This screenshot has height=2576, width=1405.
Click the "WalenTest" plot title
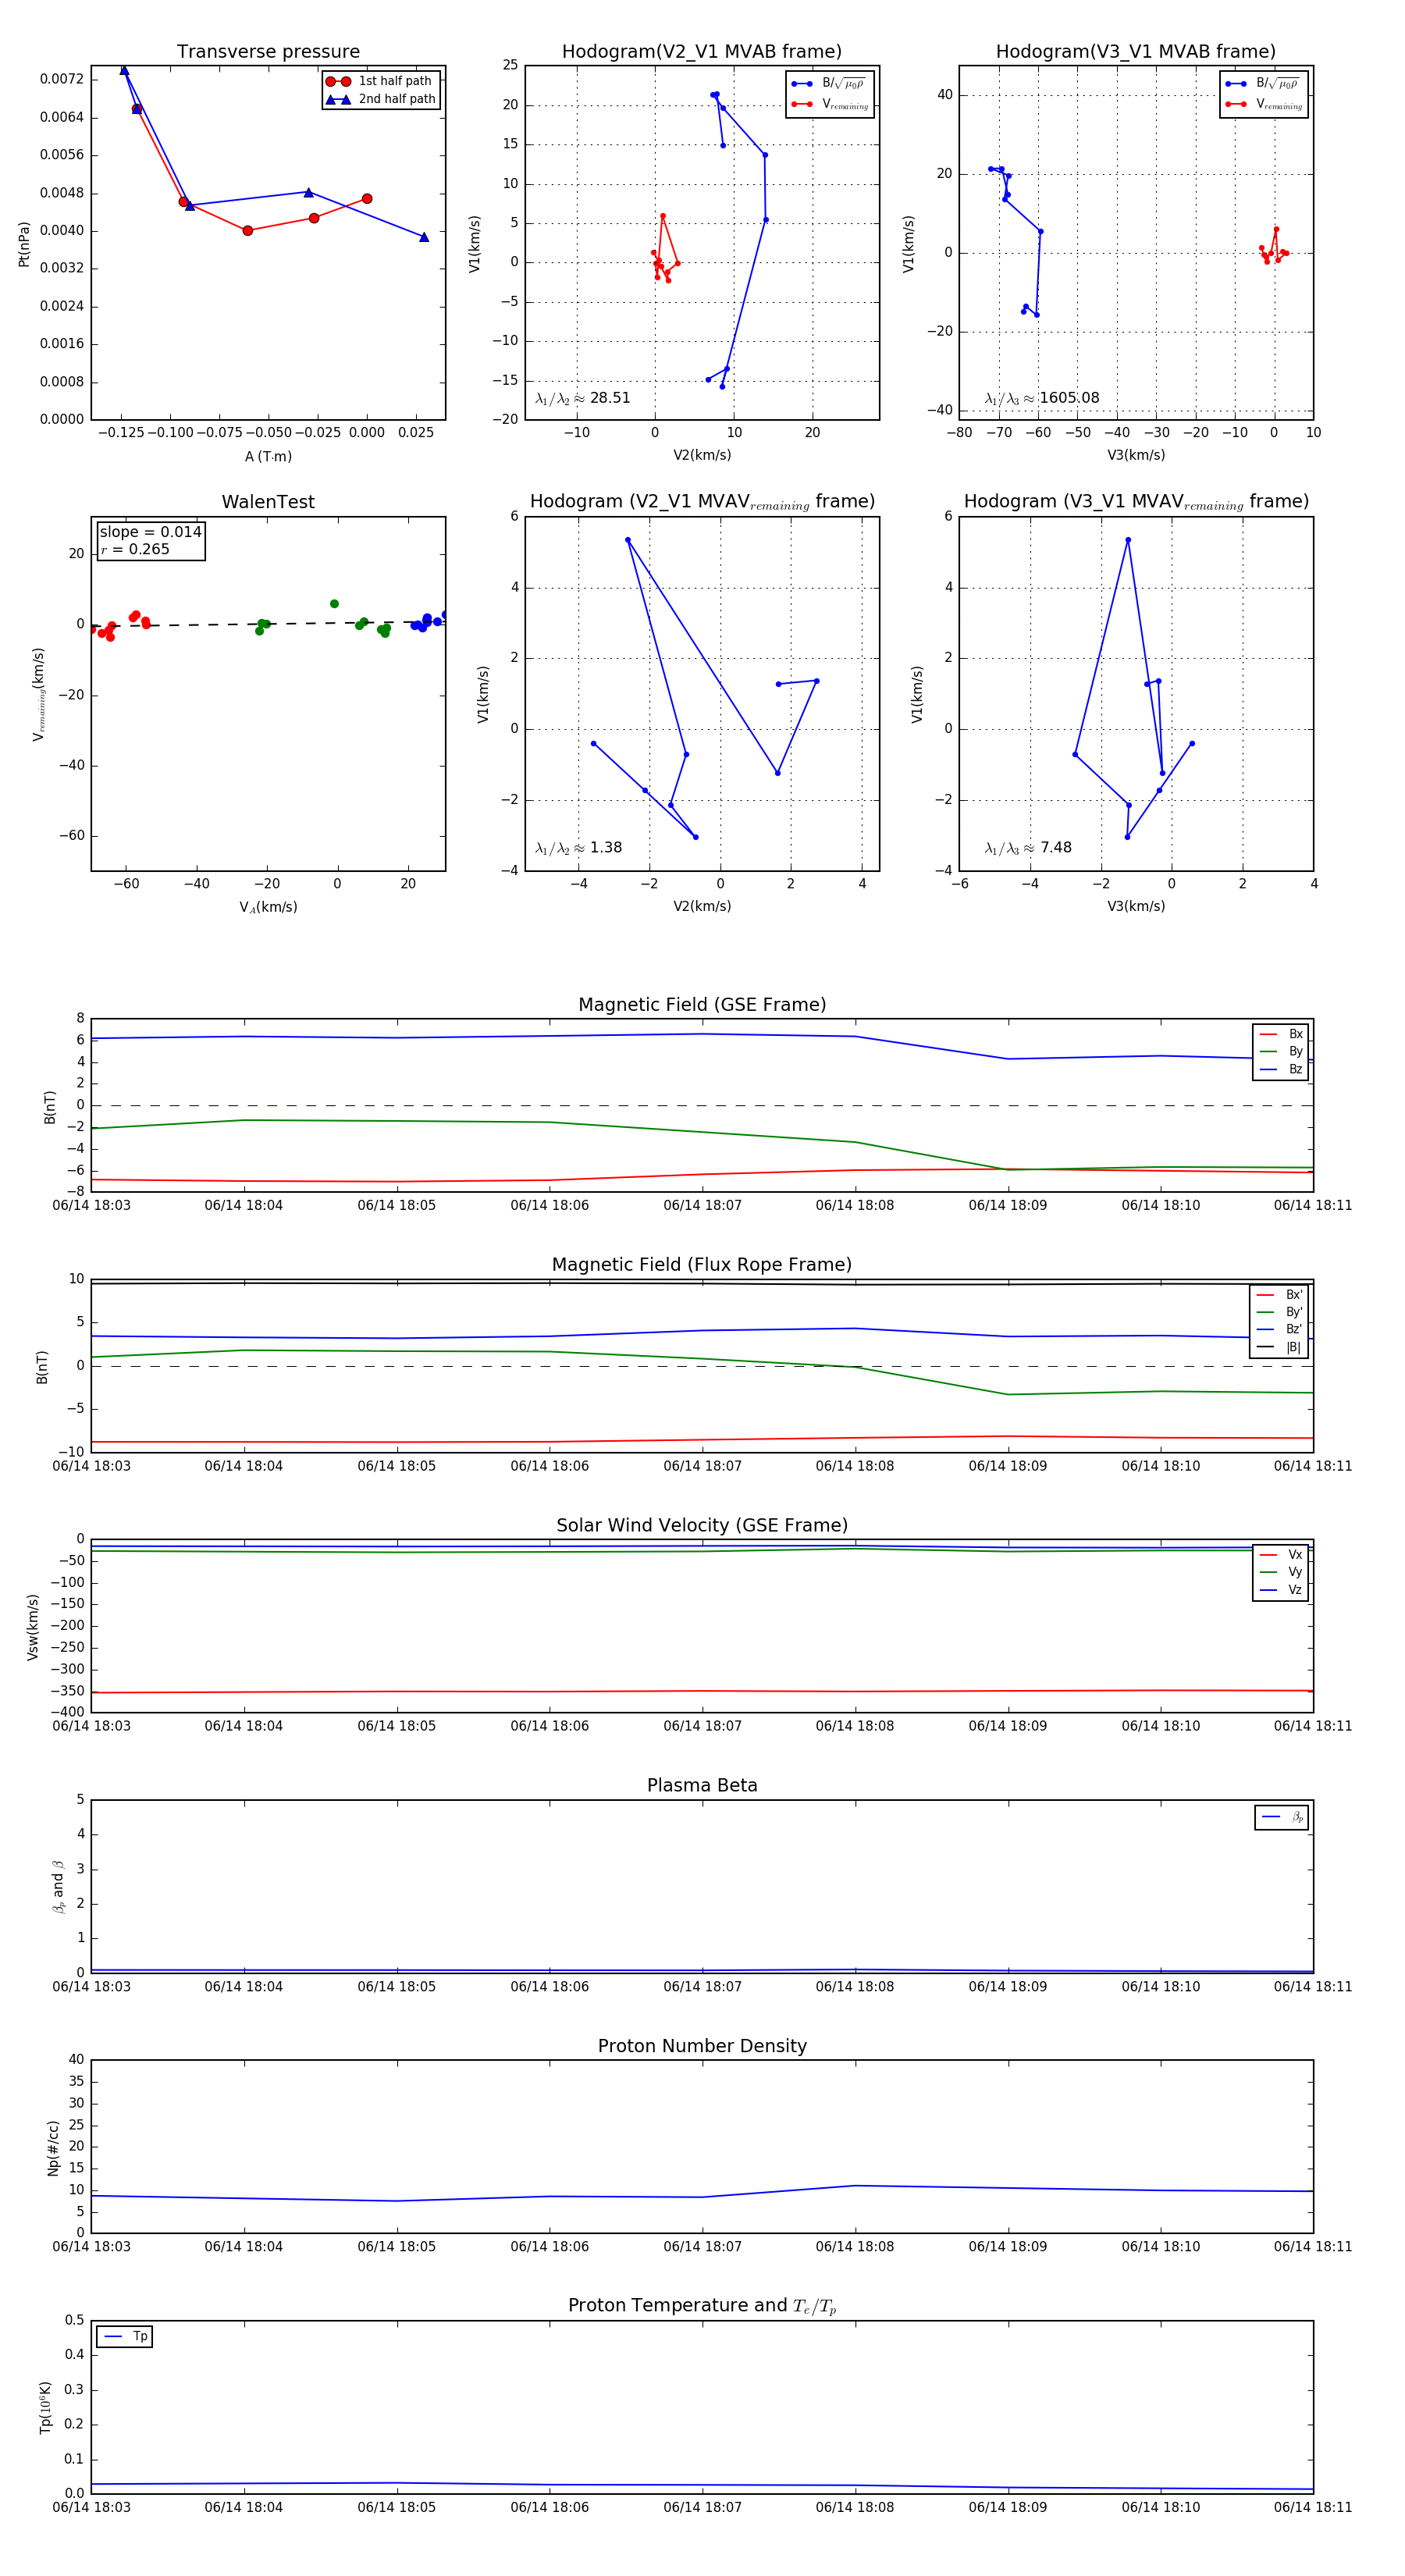click(268, 502)
